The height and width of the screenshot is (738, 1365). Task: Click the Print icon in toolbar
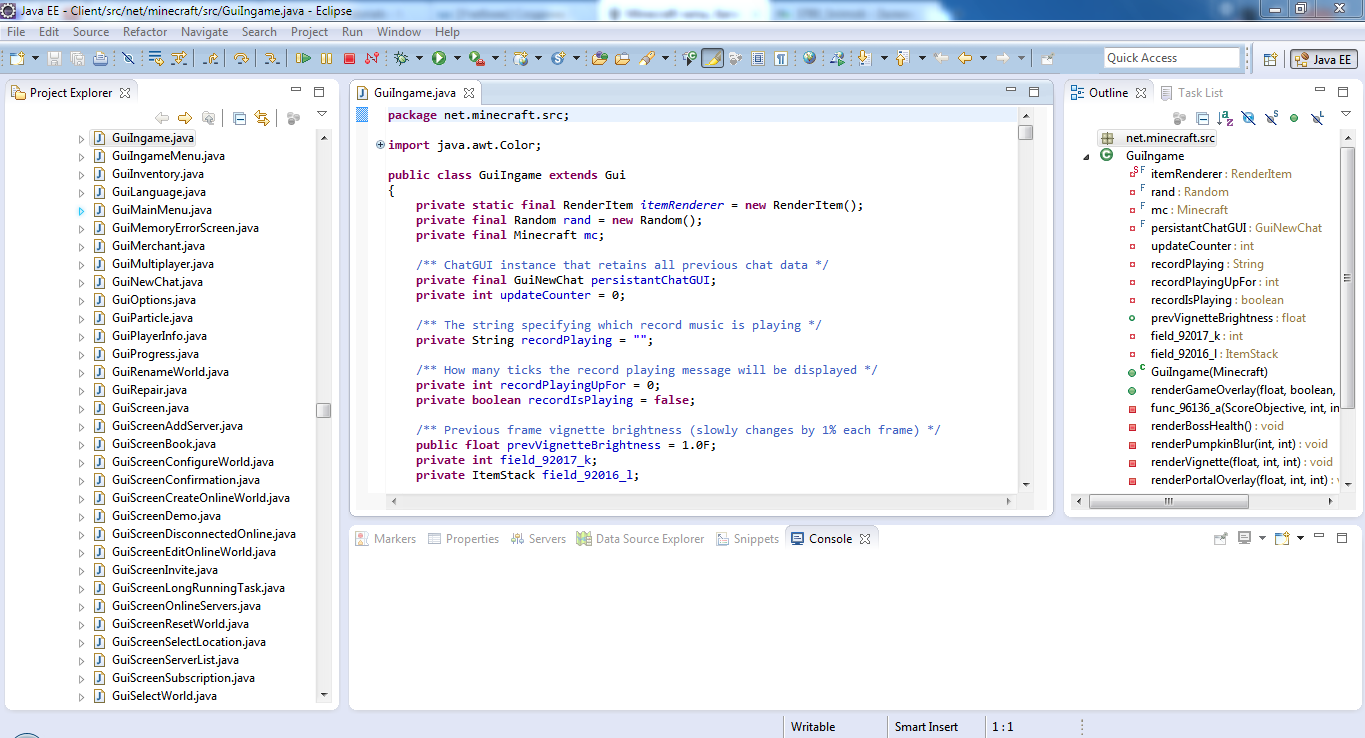100,59
